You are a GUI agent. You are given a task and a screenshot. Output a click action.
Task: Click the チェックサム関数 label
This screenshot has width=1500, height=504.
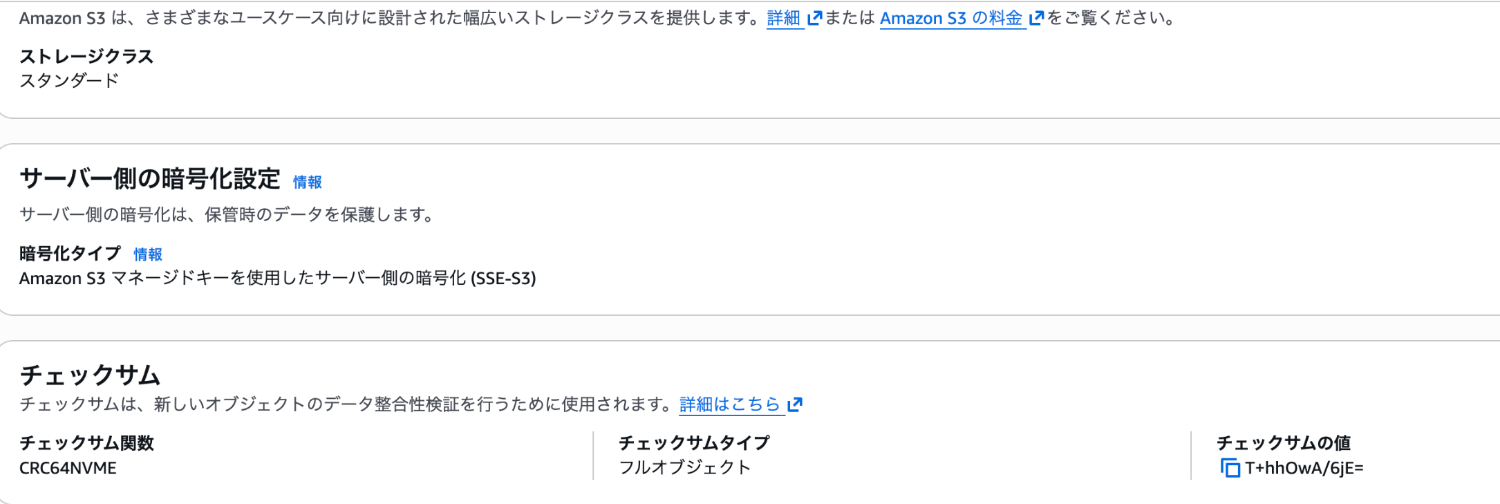tap(86, 443)
